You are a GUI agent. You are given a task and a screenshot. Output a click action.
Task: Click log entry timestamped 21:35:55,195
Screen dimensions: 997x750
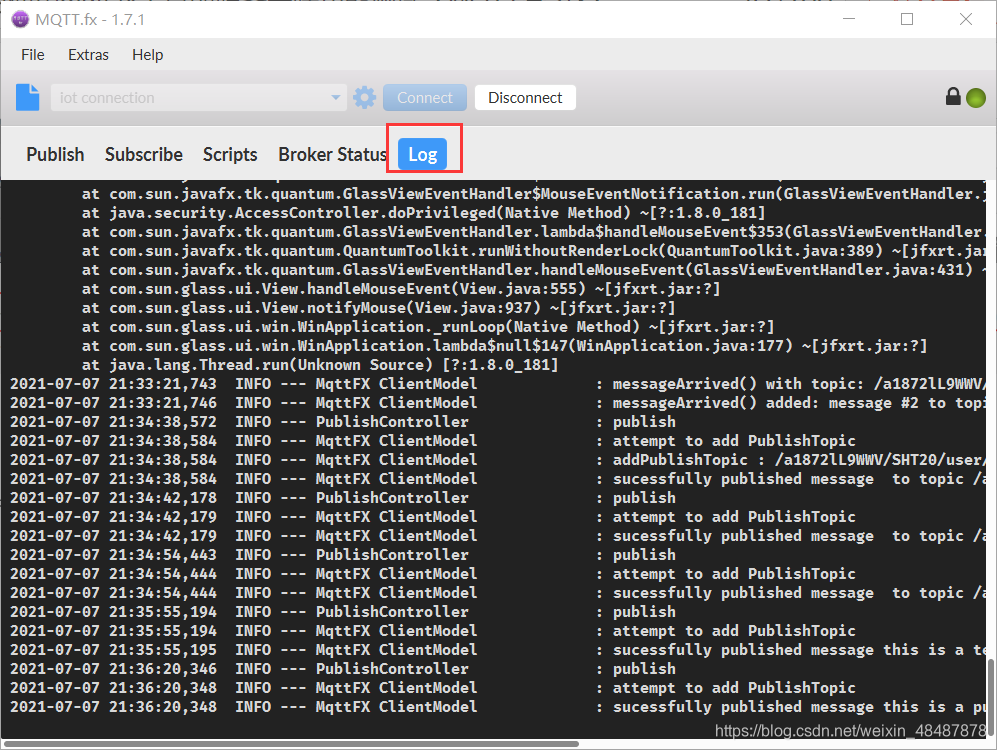[497, 650]
